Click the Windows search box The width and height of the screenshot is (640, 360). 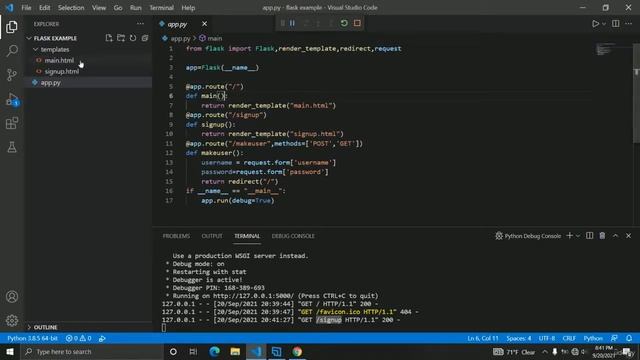point(92,351)
